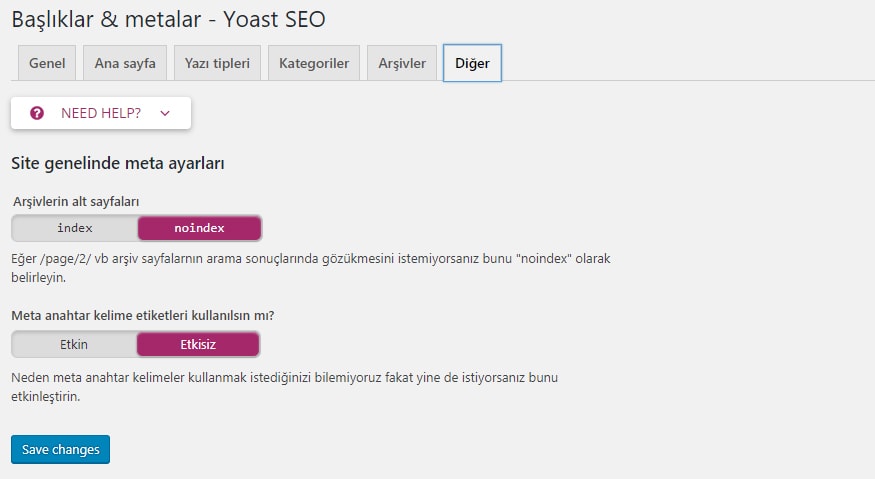Click the question mark help icon

click(37, 113)
